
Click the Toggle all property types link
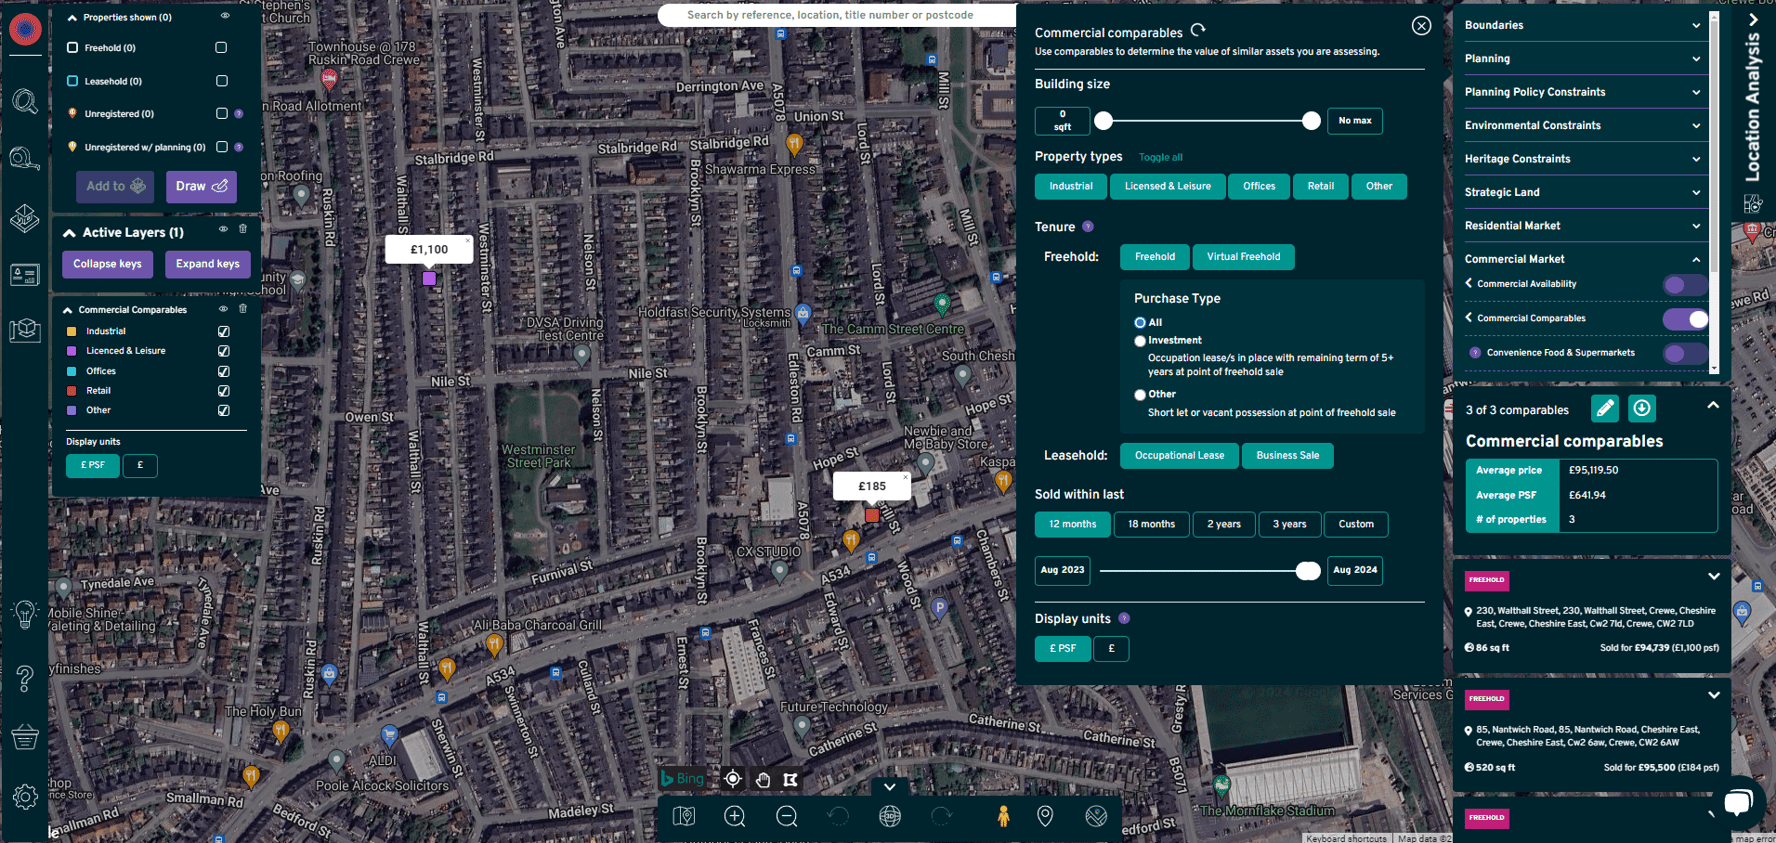(1160, 158)
